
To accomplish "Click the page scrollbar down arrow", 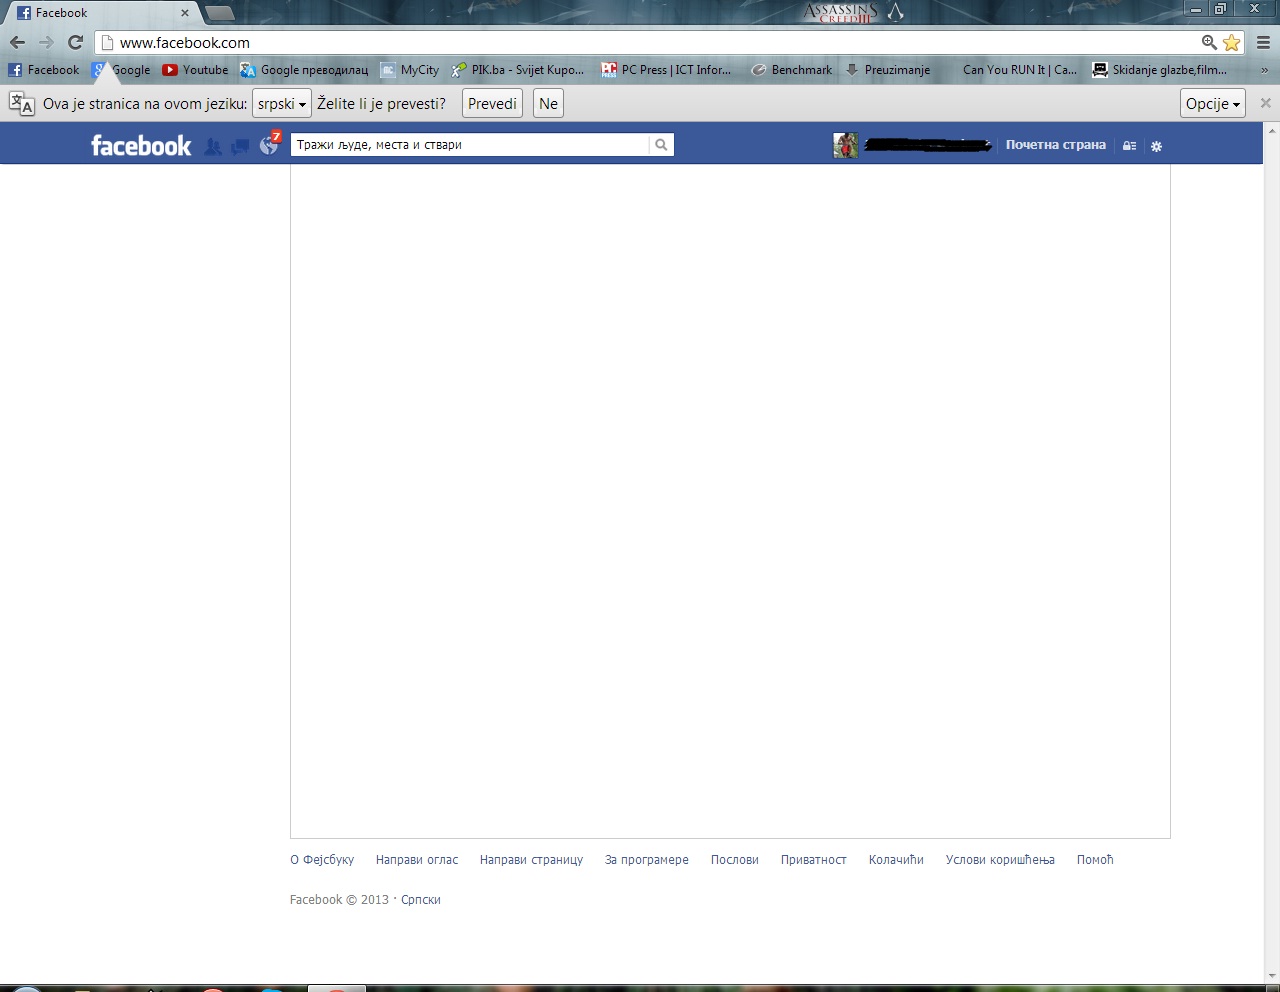I will tap(1272, 976).
